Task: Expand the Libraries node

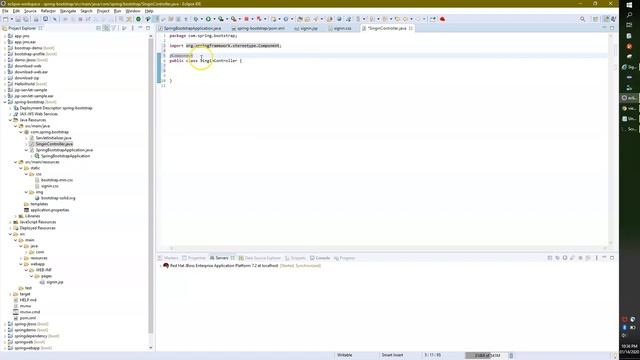Action: 16,216
